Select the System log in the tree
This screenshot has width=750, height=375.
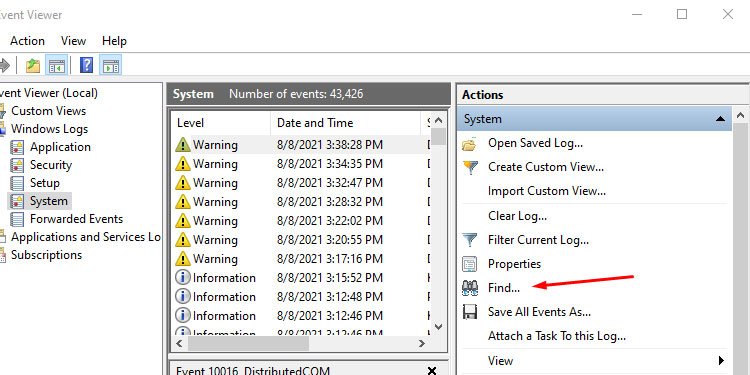49,201
